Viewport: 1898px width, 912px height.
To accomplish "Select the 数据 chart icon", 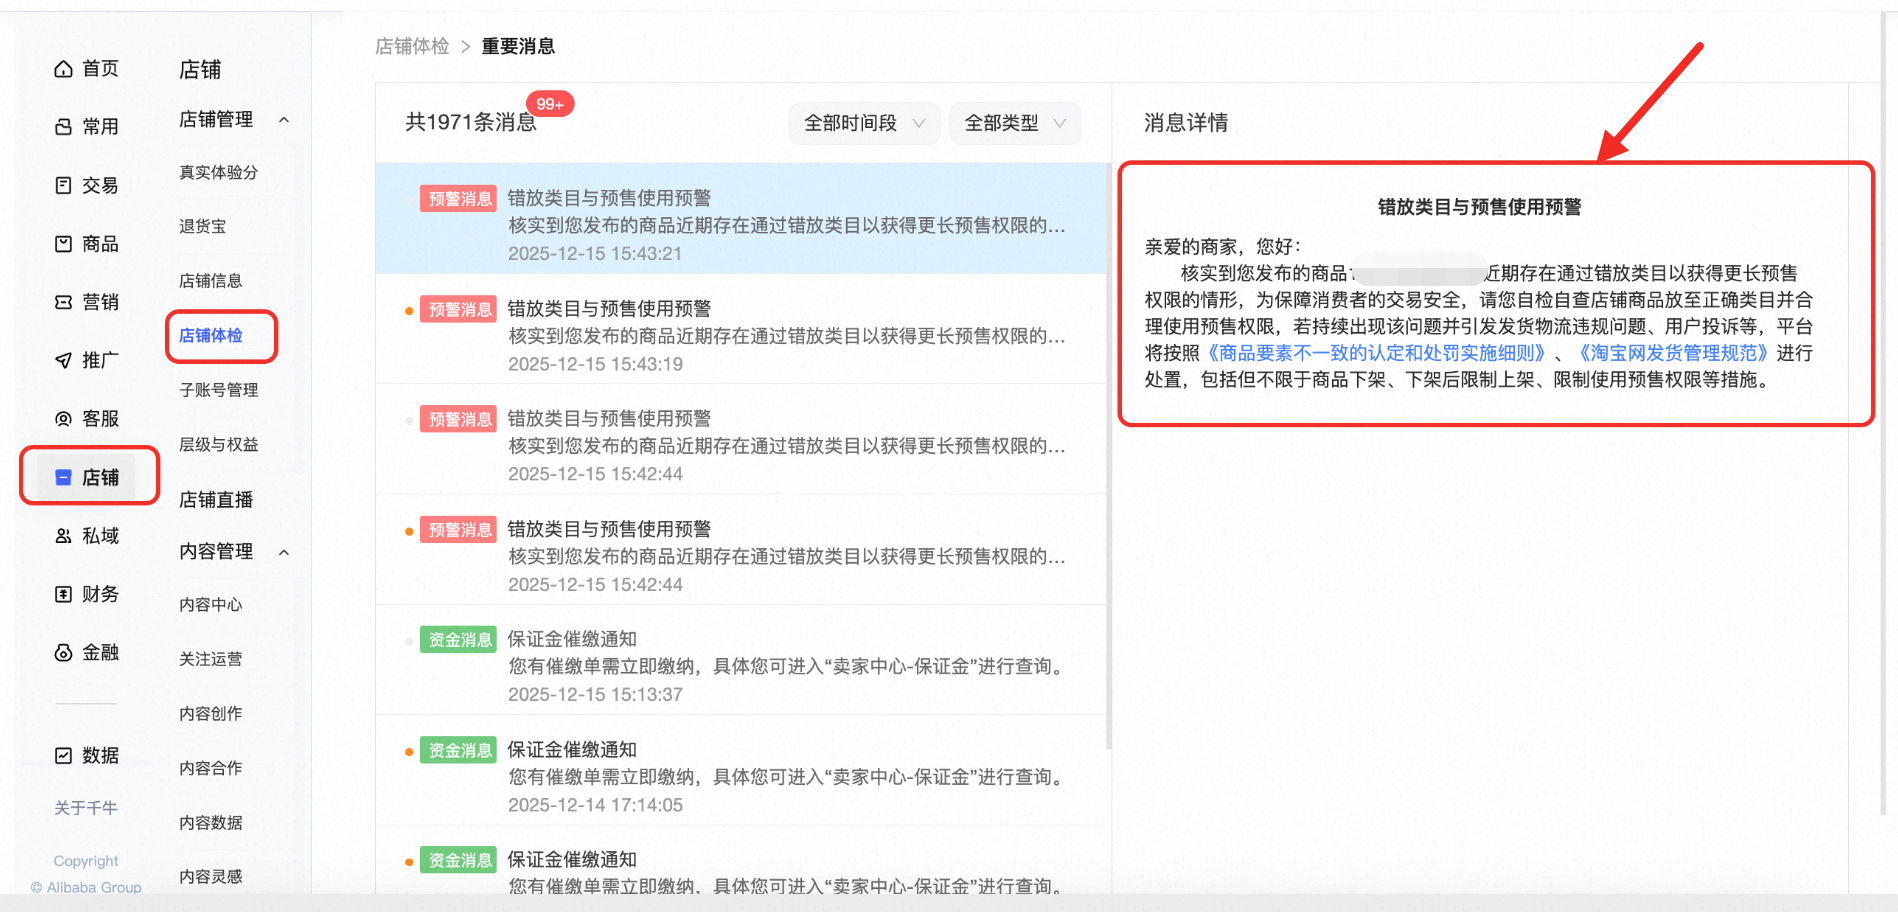I will tap(63, 755).
